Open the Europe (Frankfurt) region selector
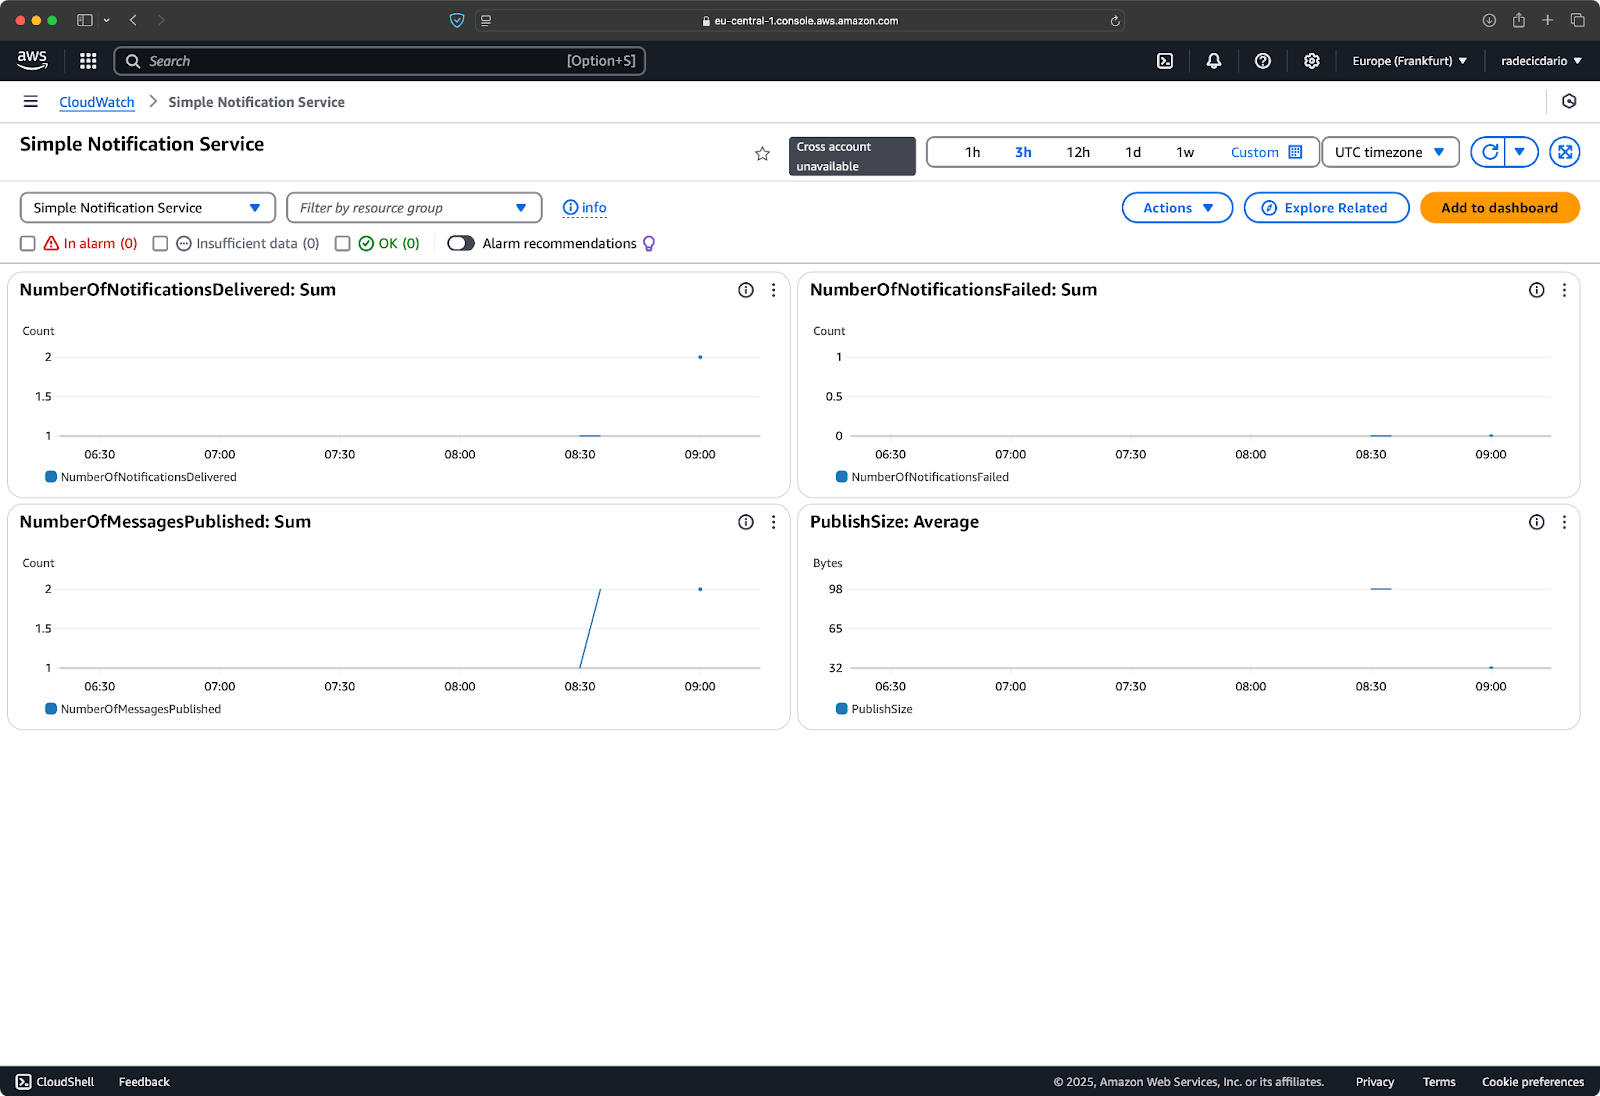Viewport: 1600px width, 1096px height. [1410, 61]
